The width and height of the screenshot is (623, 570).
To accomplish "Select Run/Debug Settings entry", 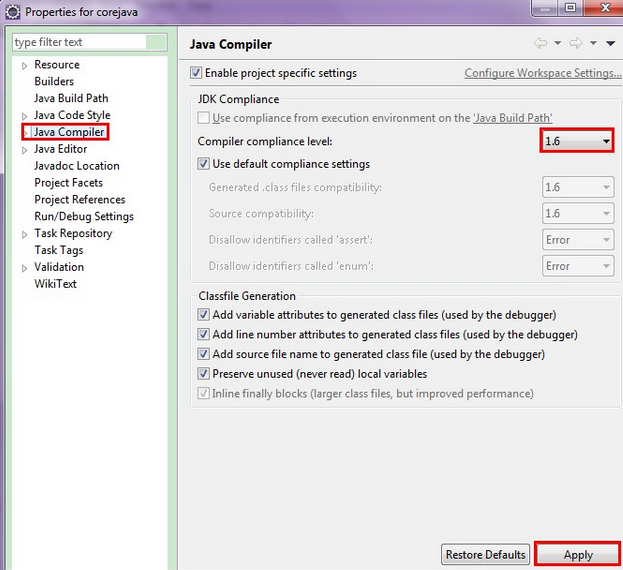I will tap(84, 216).
